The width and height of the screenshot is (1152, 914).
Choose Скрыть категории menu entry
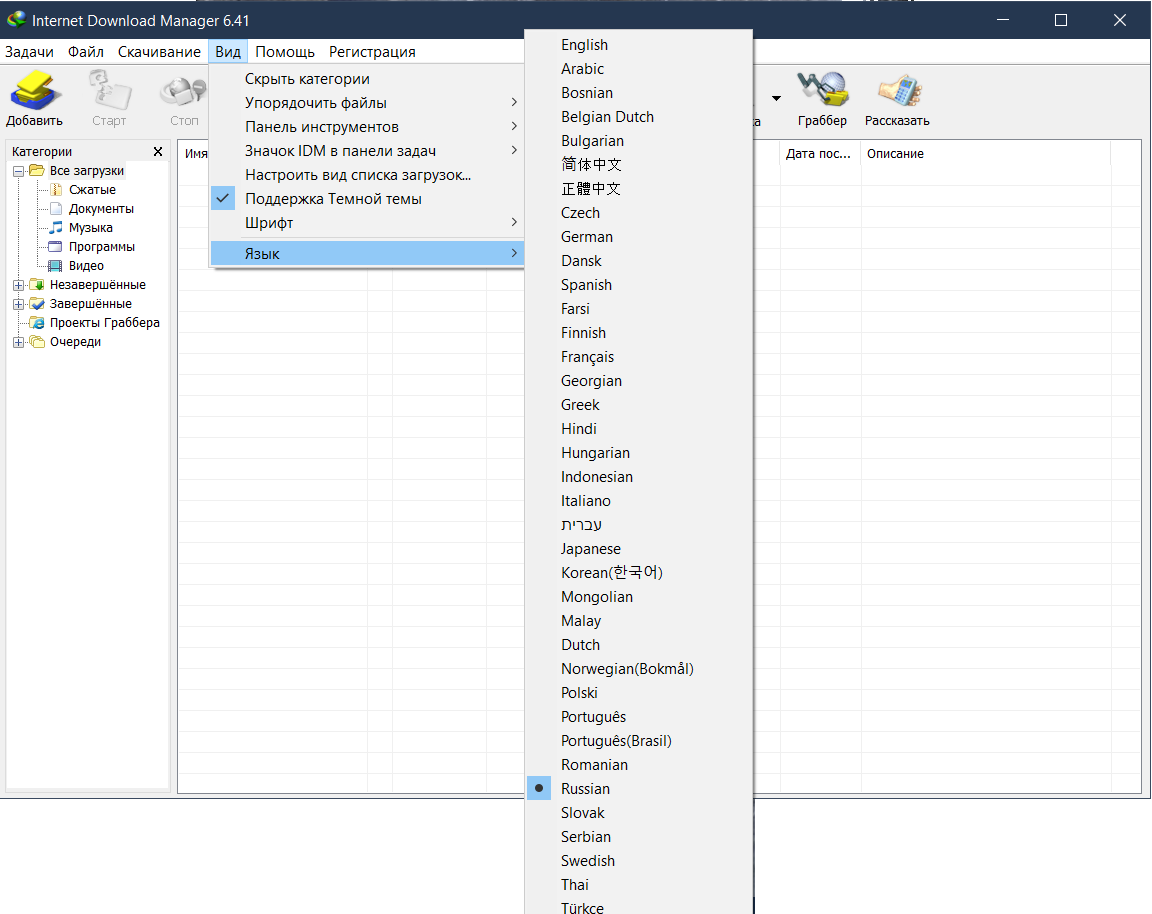click(x=367, y=79)
